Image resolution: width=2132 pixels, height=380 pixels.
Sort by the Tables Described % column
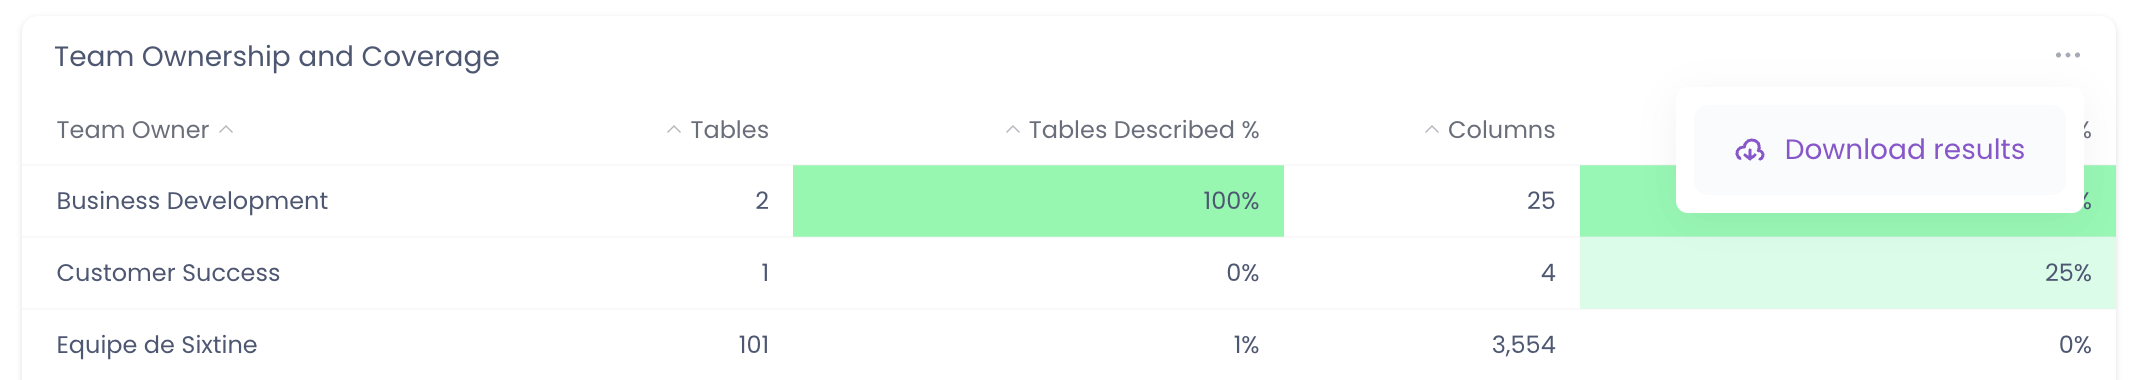(x=1143, y=130)
